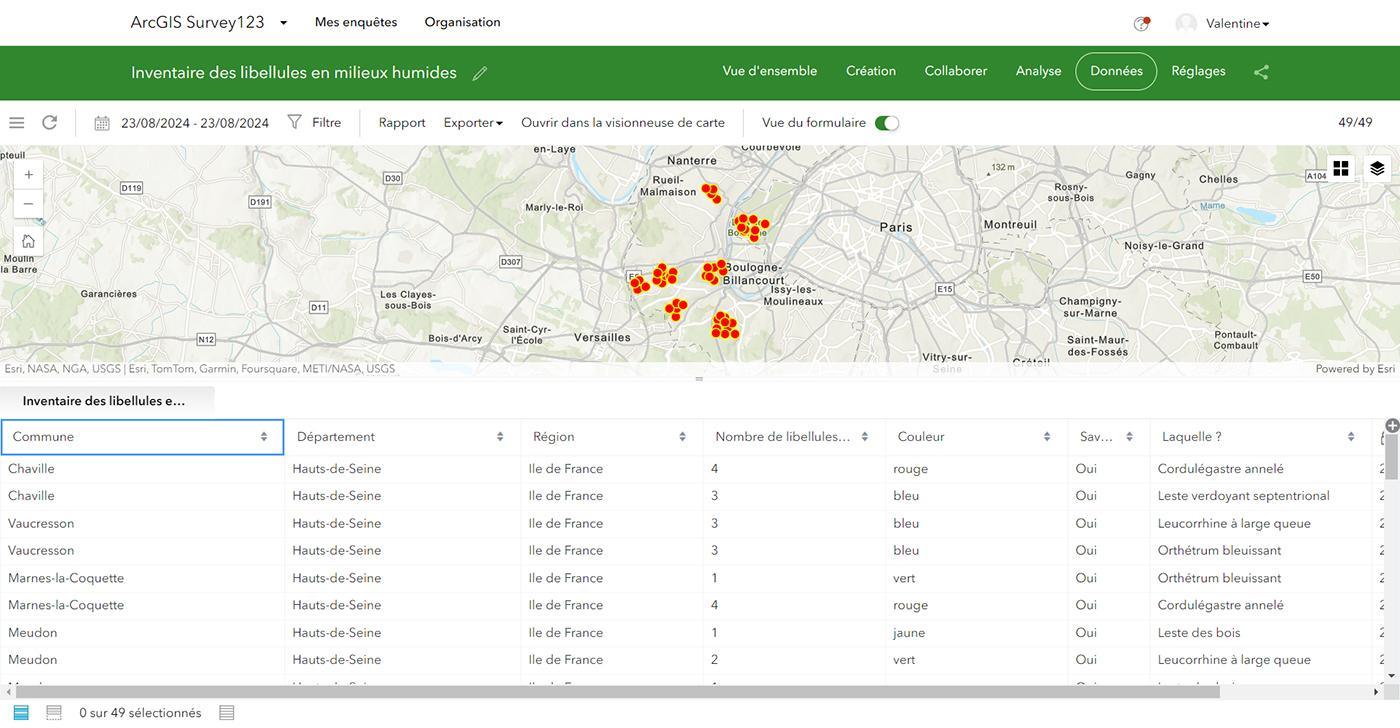
Task: Sort by the Sav… column arrows
Action: coord(1129,437)
